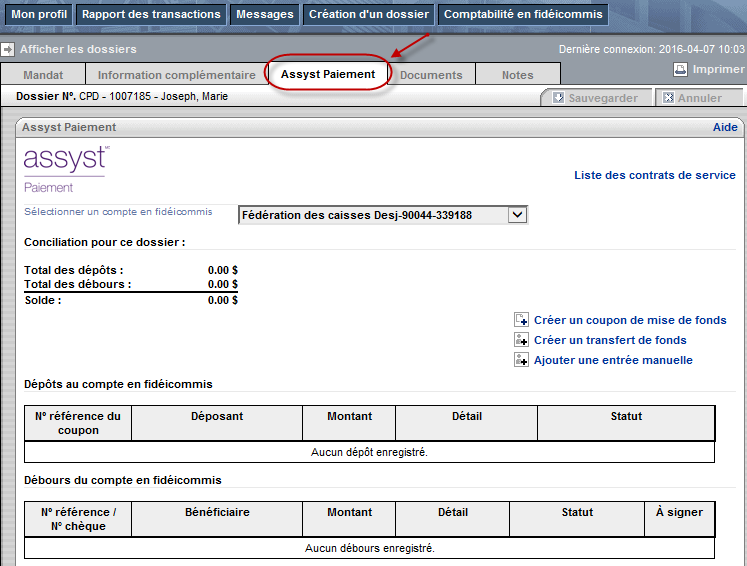Screen dimensions: 747x566
Task: Click Création d'un dossier
Action: tap(368, 15)
